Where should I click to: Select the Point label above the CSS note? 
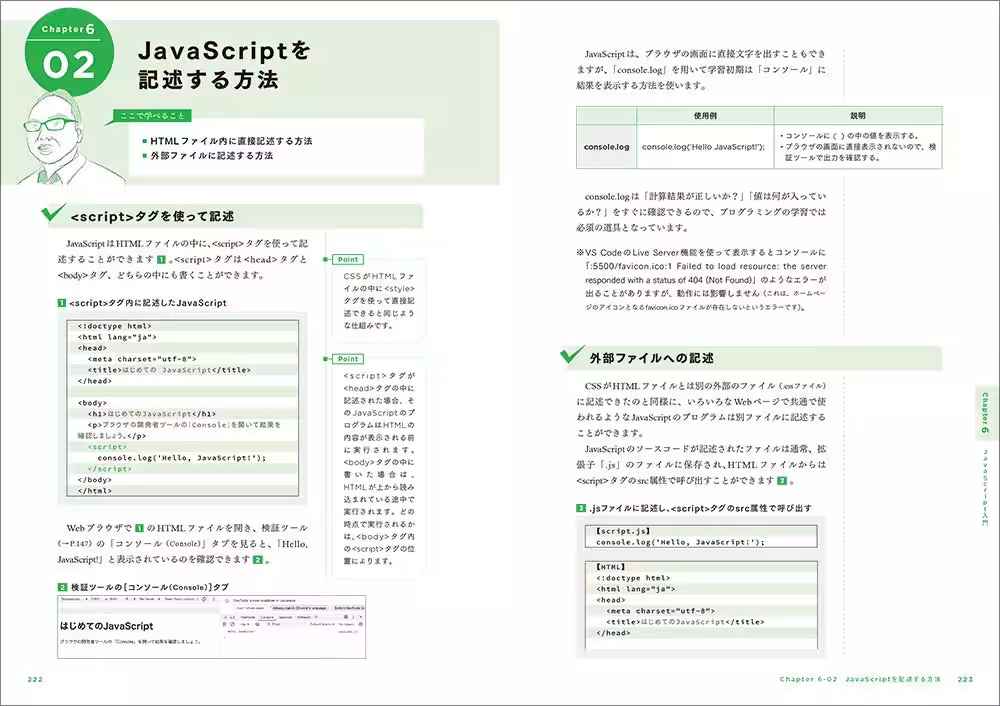coord(346,258)
